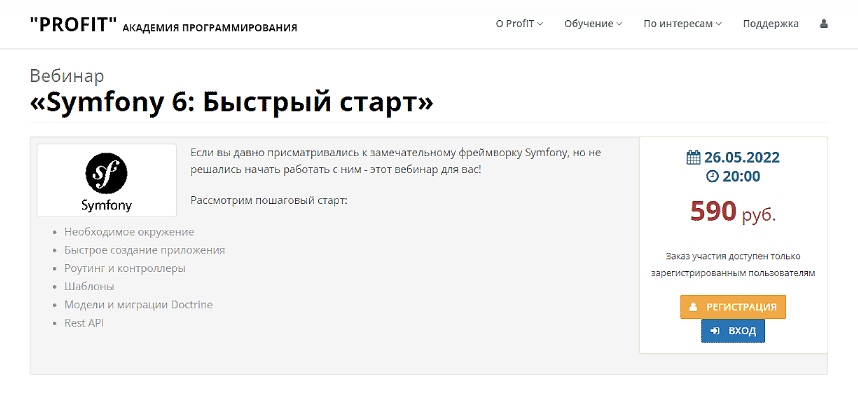
Task: Click the «Вебинар» label above the title
Action: click(67, 76)
